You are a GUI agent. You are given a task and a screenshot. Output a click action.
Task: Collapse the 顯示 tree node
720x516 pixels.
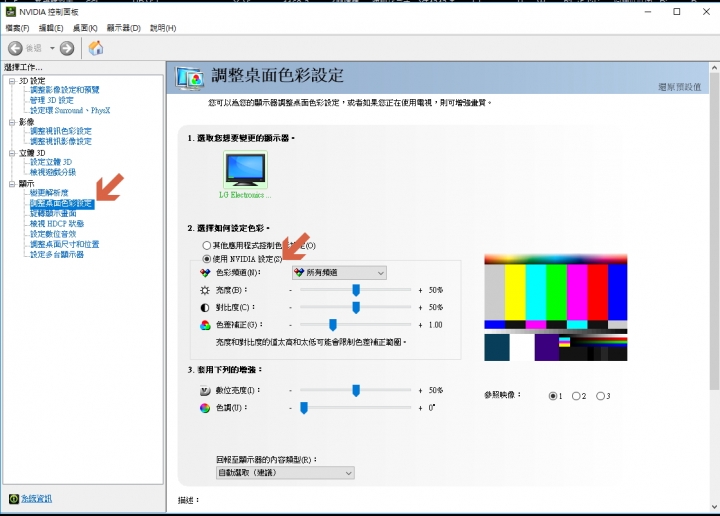12,184
